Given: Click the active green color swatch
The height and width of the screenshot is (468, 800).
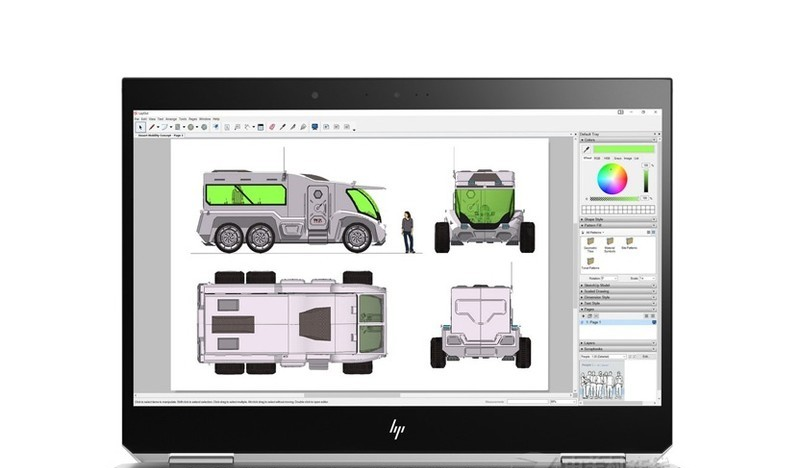Looking at the screenshot, I should (x=623, y=149).
